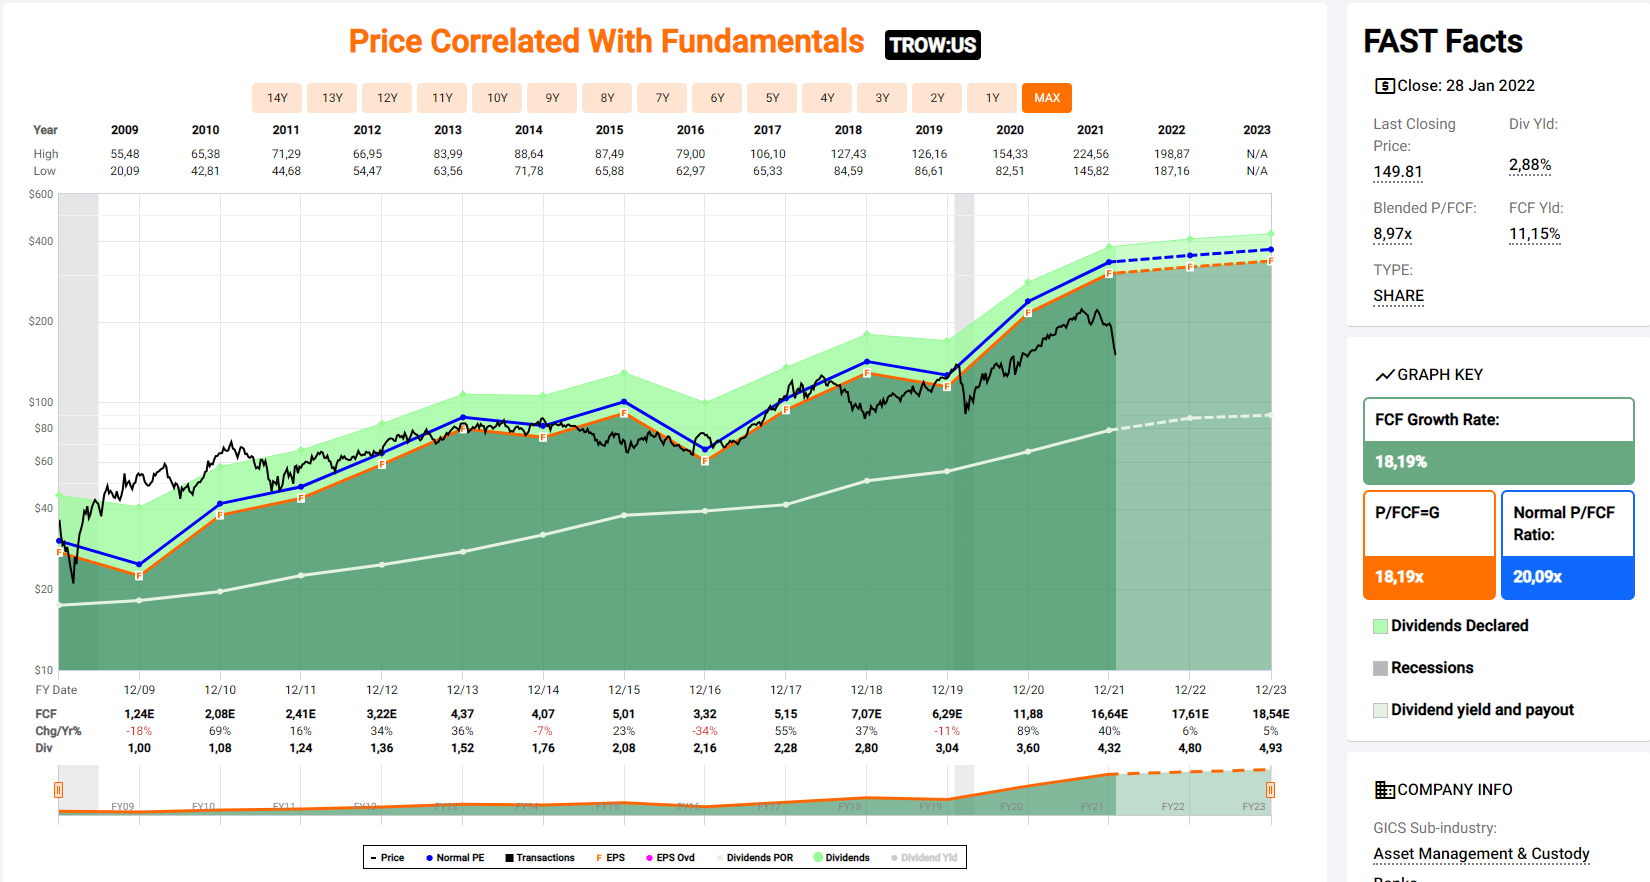
Task: Click the blue Normal PE legend dot
Action: point(429,858)
